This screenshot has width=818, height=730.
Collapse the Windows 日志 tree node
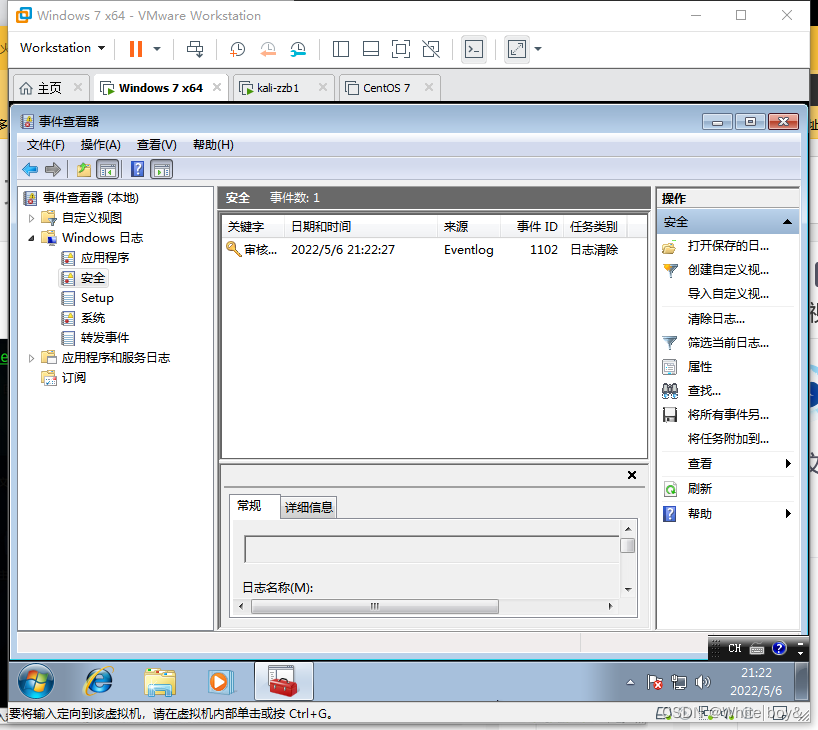pyautogui.click(x=31, y=238)
